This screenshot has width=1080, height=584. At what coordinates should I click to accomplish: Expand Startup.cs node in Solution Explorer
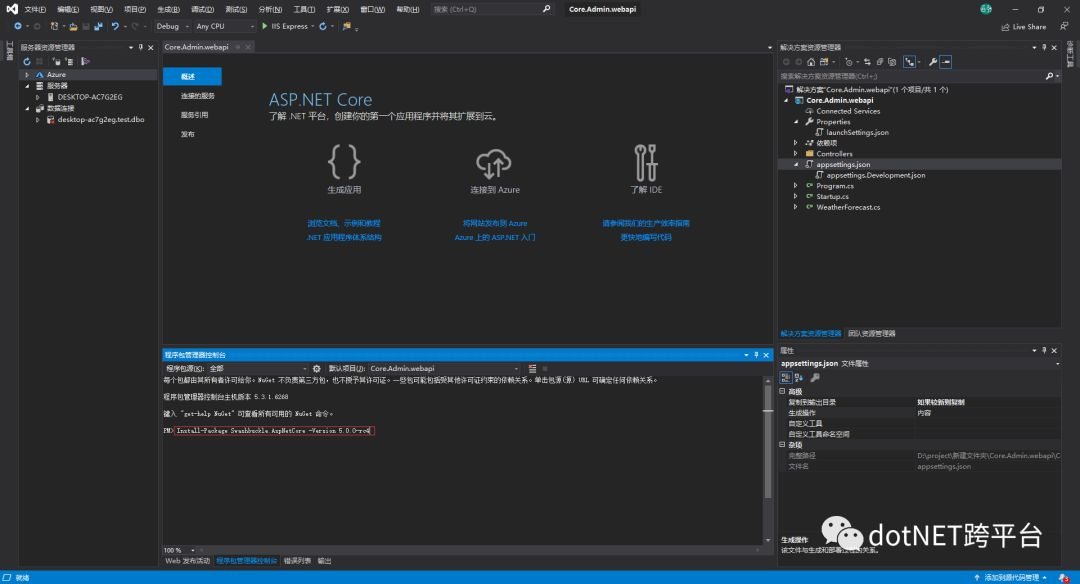click(x=796, y=196)
